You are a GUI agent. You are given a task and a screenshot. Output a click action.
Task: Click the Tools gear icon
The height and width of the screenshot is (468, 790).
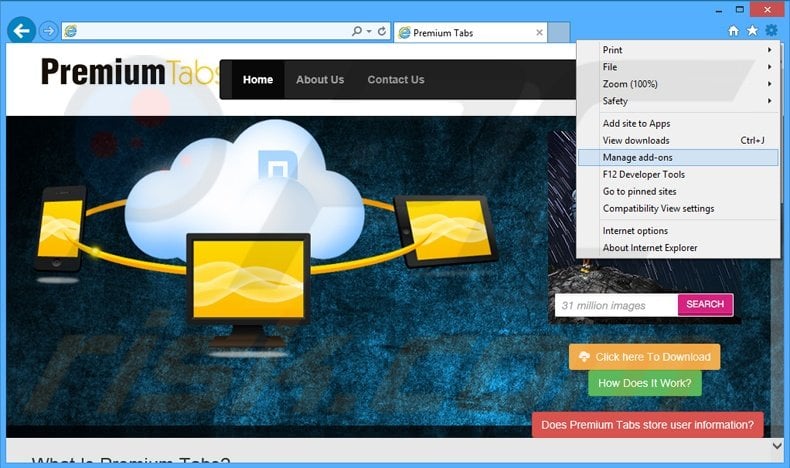771,31
